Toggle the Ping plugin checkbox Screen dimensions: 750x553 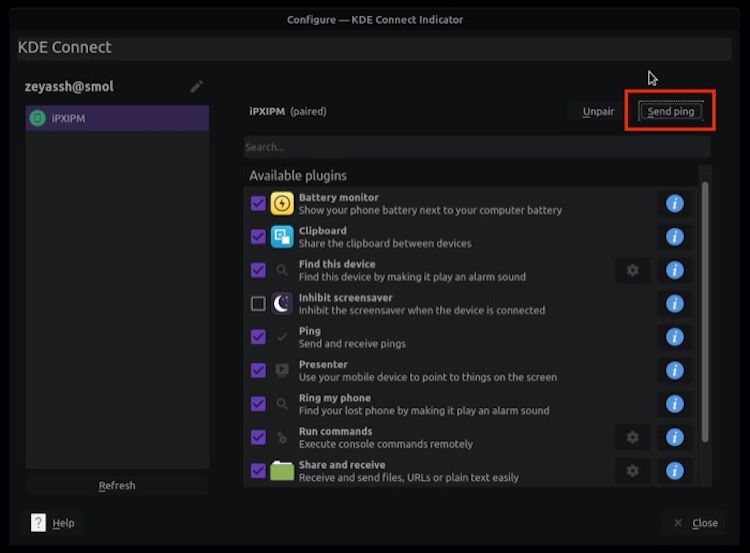(258, 337)
